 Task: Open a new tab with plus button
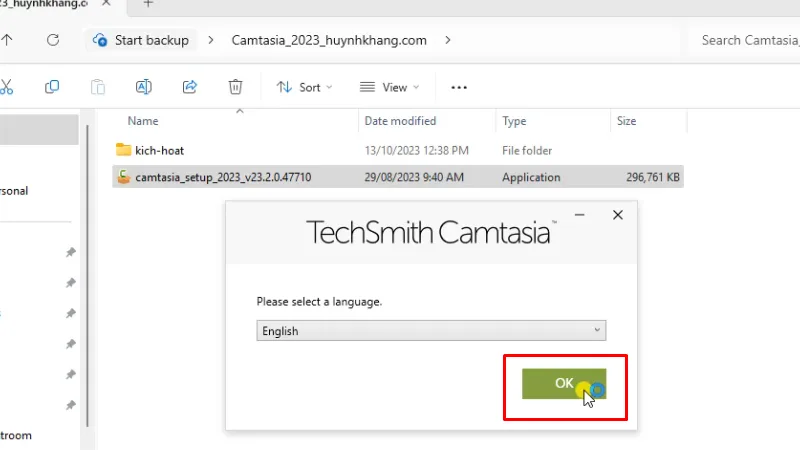coord(148,4)
